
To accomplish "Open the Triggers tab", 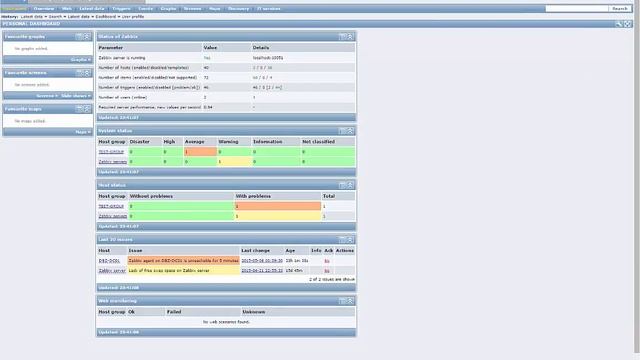I will click(121, 9).
